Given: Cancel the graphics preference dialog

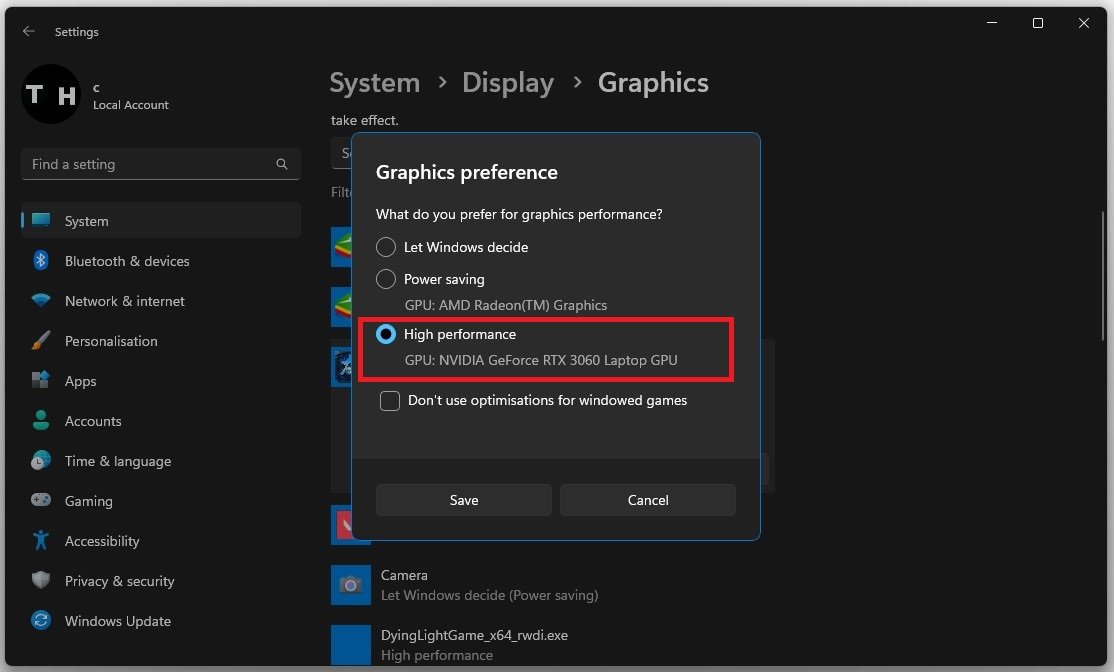Looking at the screenshot, I should point(647,500).
